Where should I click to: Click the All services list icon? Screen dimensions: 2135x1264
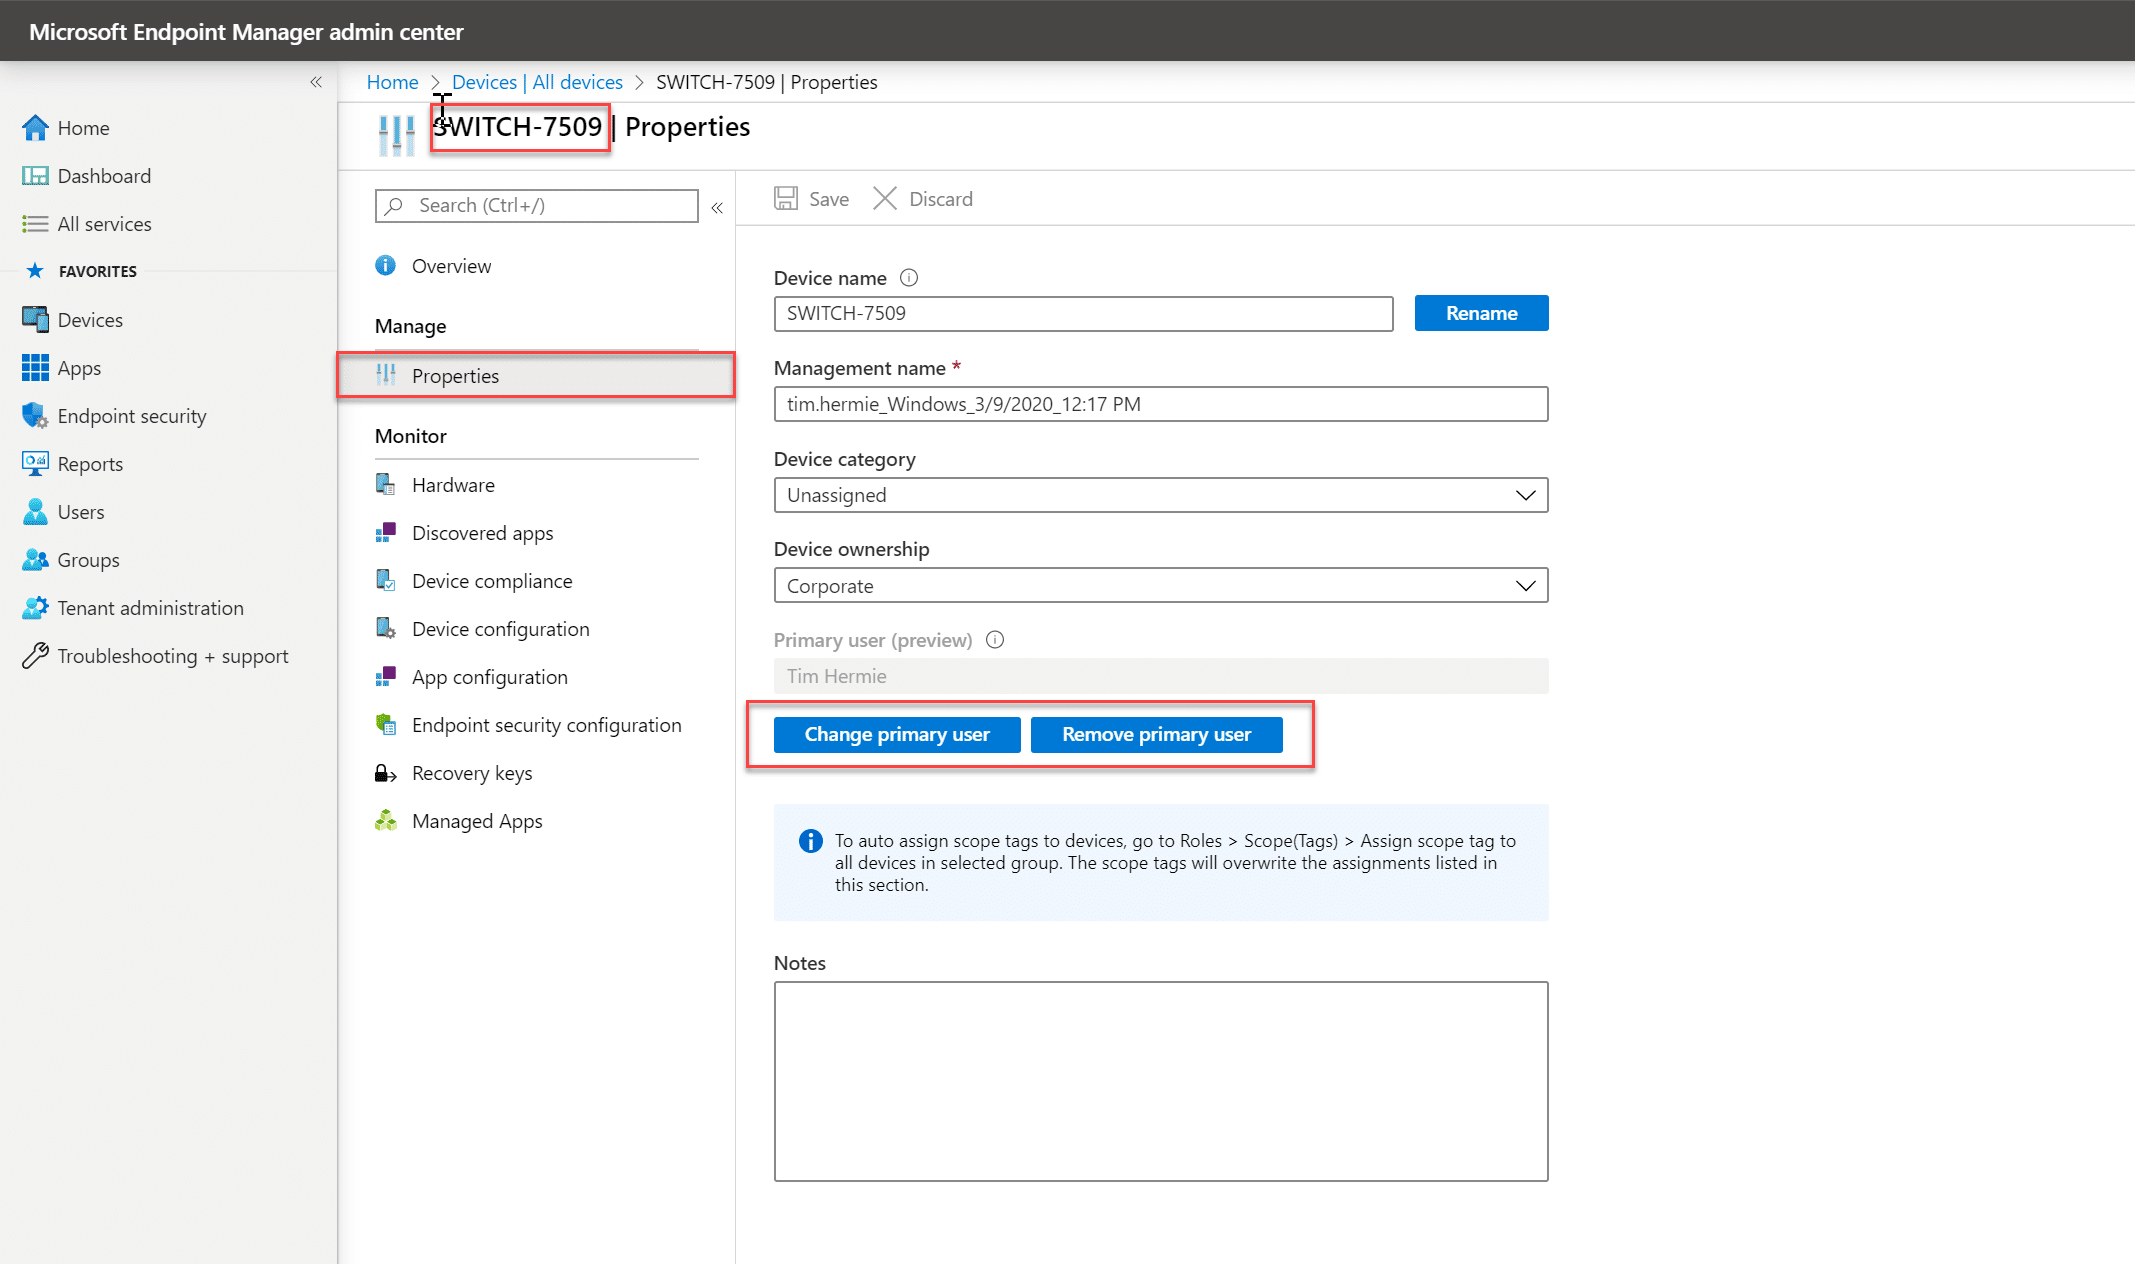click(x=35, y=224)
